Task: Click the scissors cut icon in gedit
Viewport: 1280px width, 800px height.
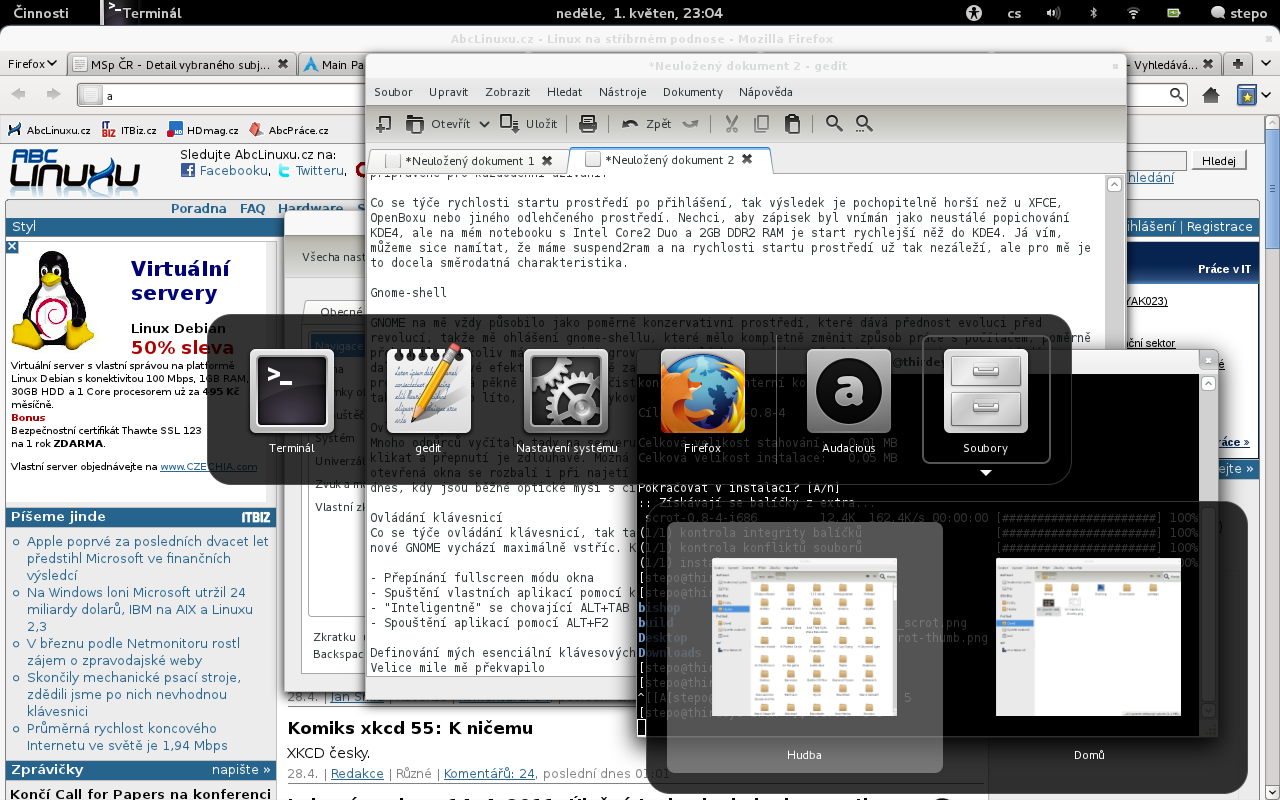Action: click(x=731, y=124)
